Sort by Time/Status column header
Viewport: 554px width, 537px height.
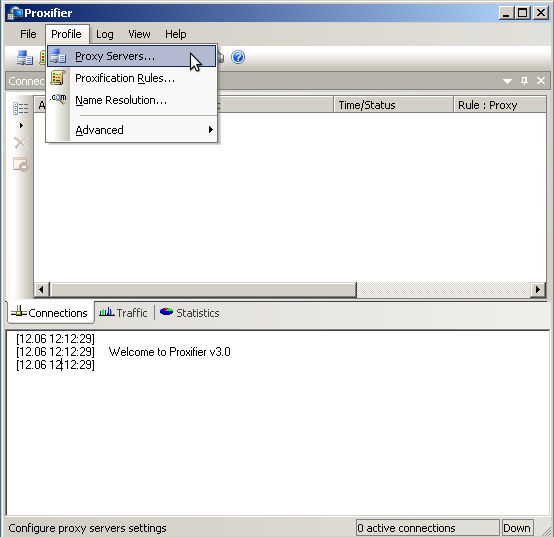(393, 105)
